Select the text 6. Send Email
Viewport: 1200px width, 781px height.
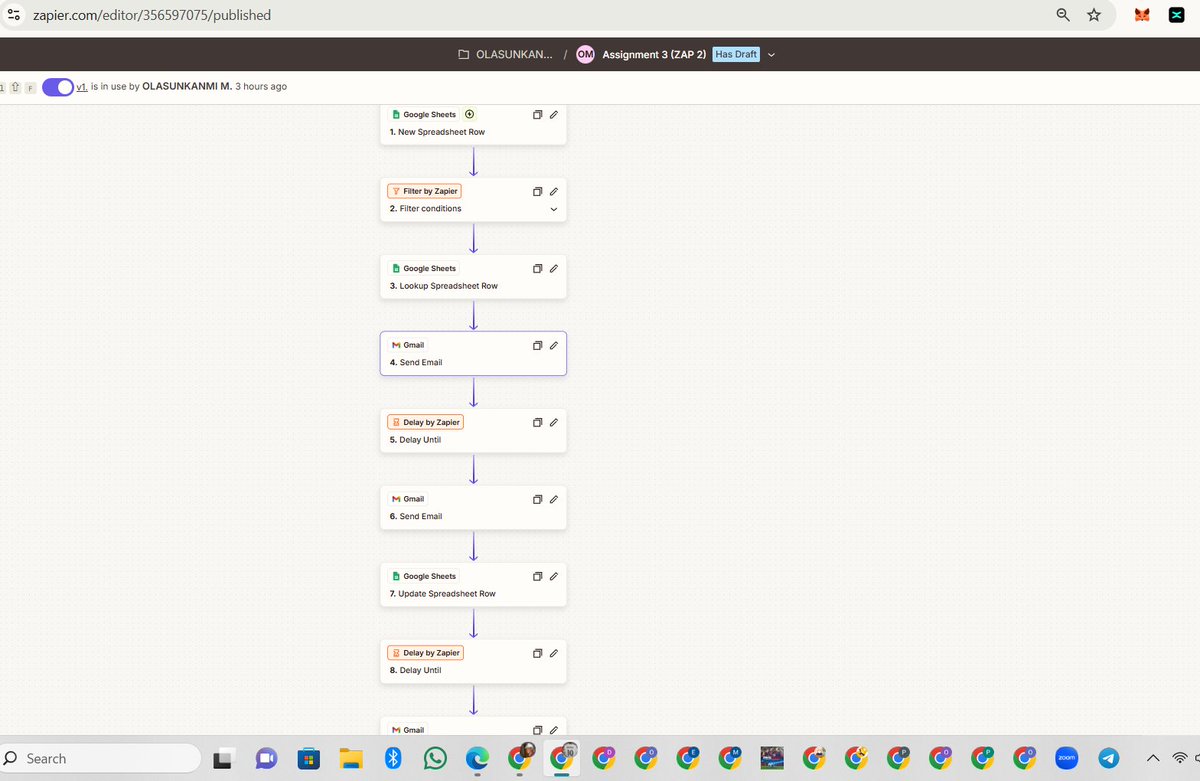[416, 517]
